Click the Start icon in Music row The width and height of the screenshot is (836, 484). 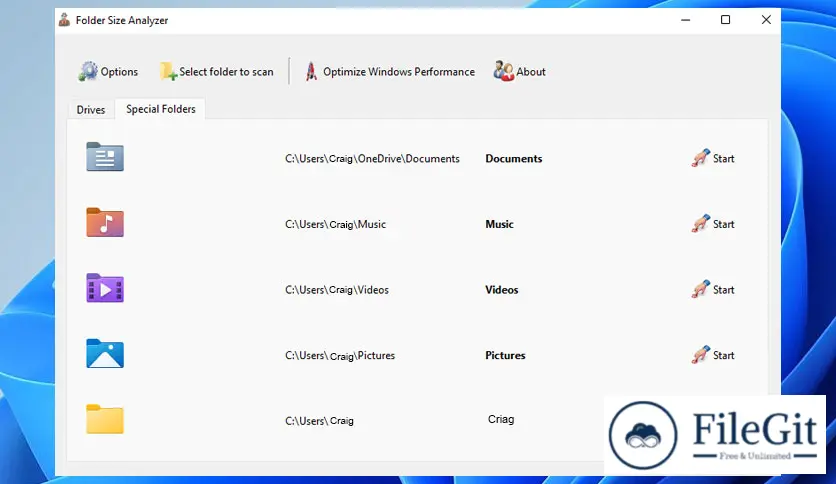[701, 223]
